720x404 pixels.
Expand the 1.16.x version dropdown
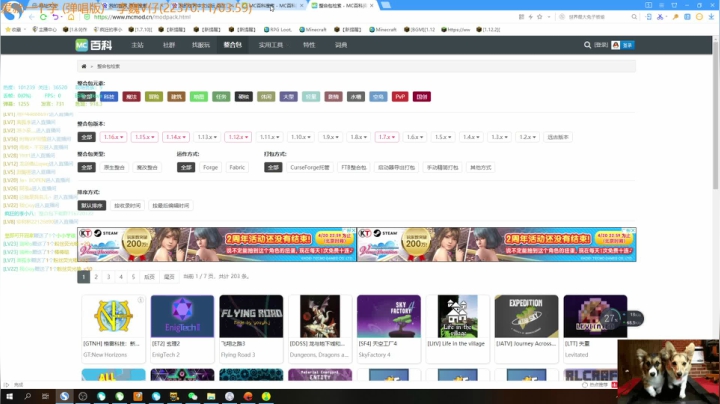[113, 137]
